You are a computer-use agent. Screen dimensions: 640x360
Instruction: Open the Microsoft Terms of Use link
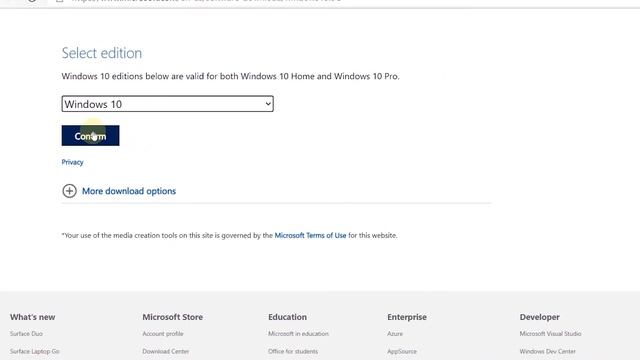(310, 235)
